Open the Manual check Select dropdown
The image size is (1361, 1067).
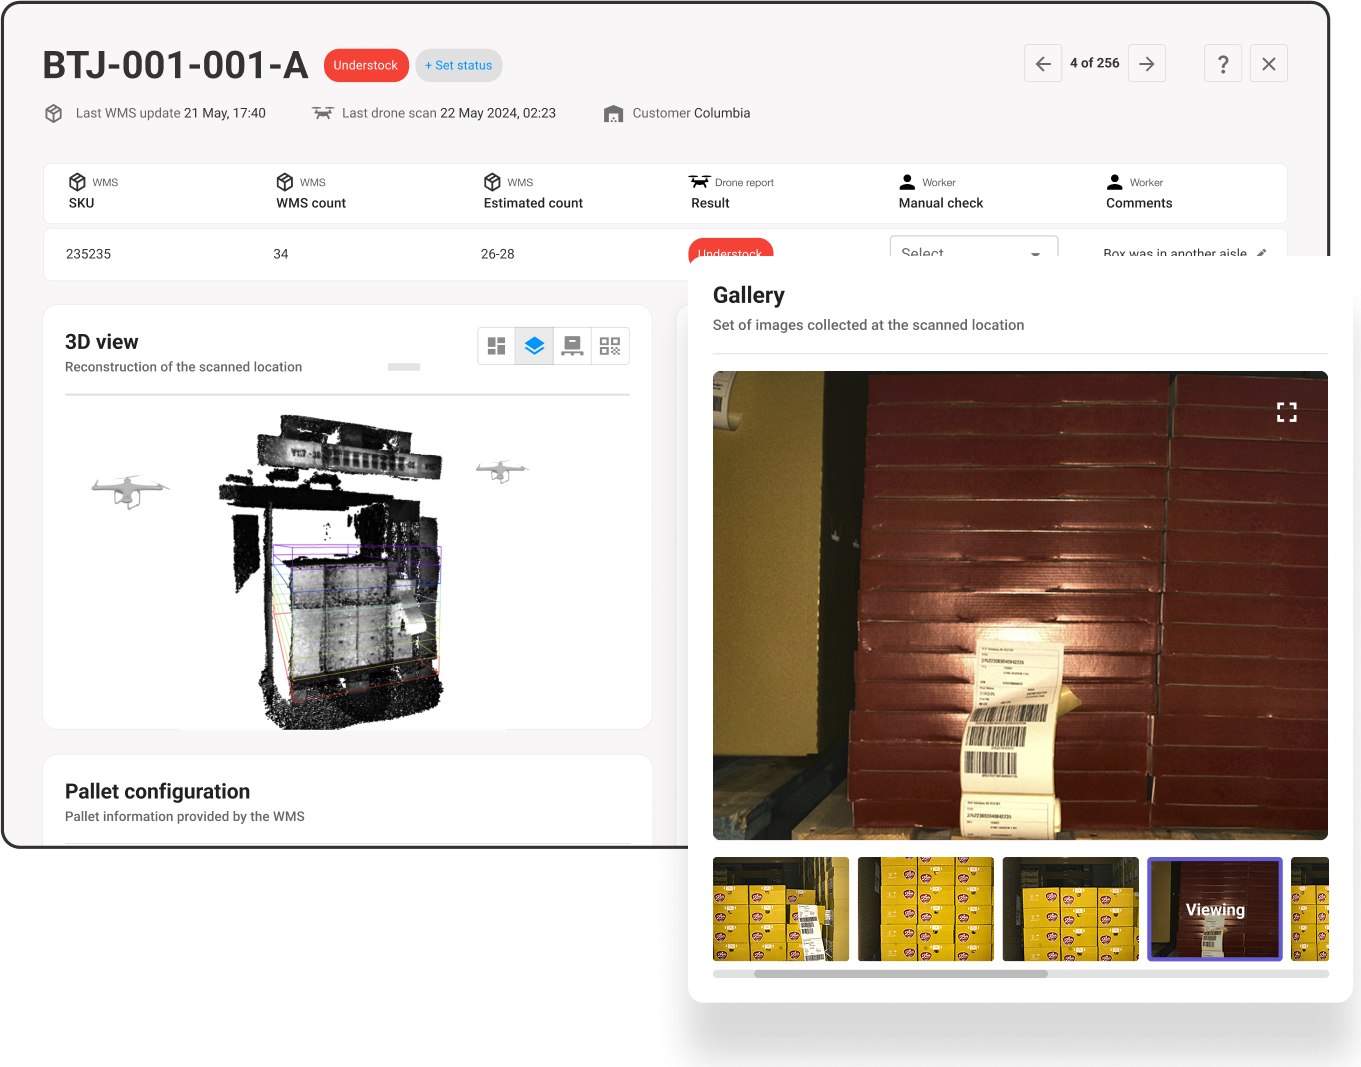(x=973, y=249)
